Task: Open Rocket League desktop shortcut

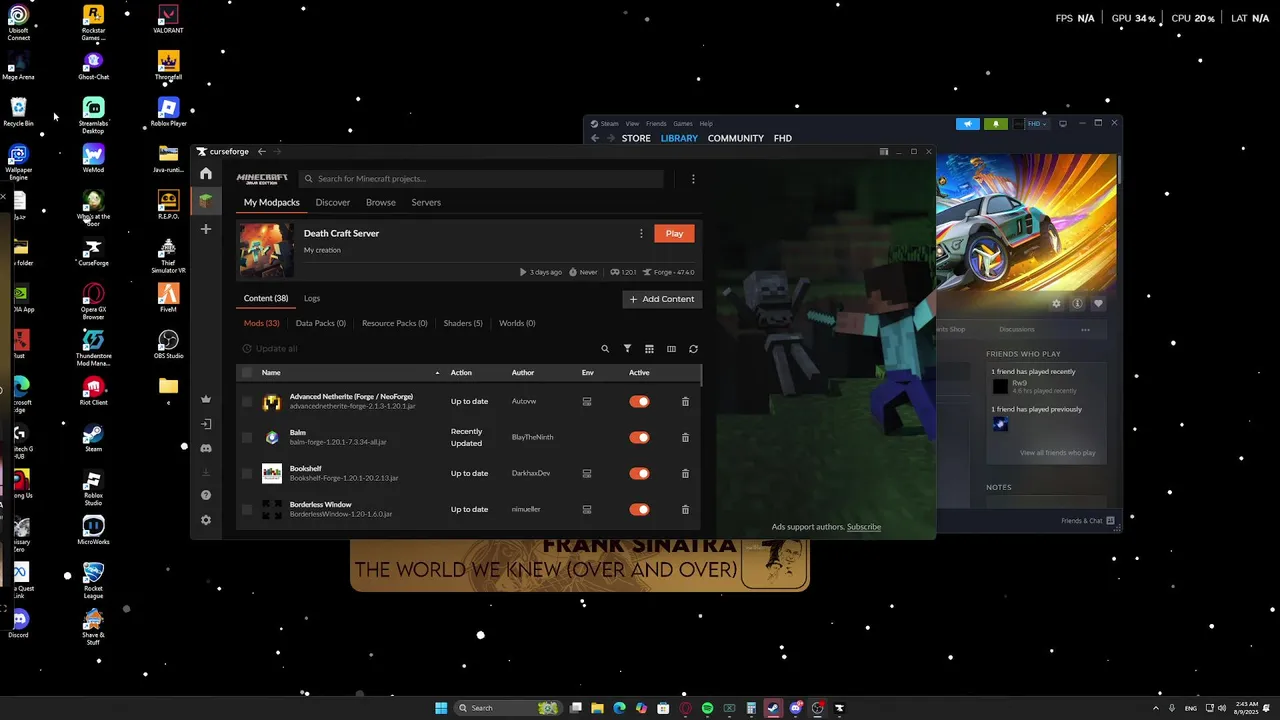Action: (x=93, y=579)
